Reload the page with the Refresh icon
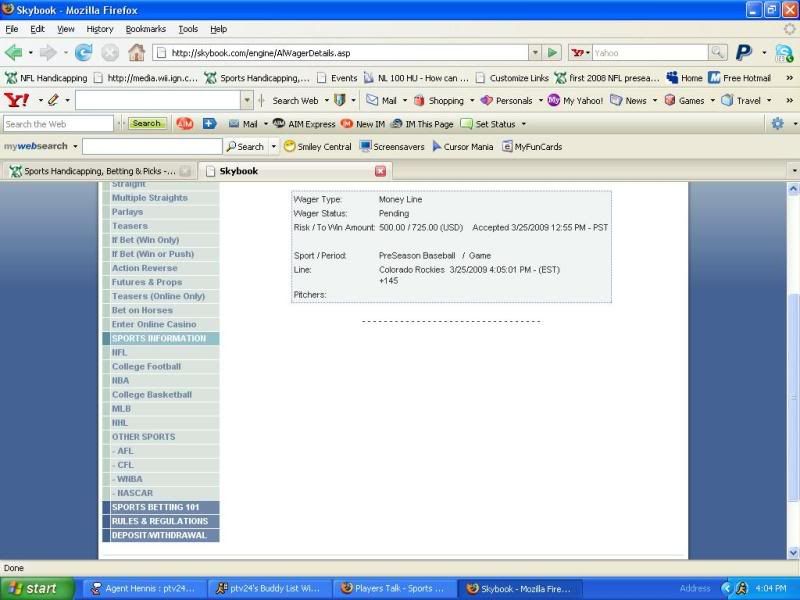Image resolution: width=800 pixels, height=600 pixels. (83, 53)
